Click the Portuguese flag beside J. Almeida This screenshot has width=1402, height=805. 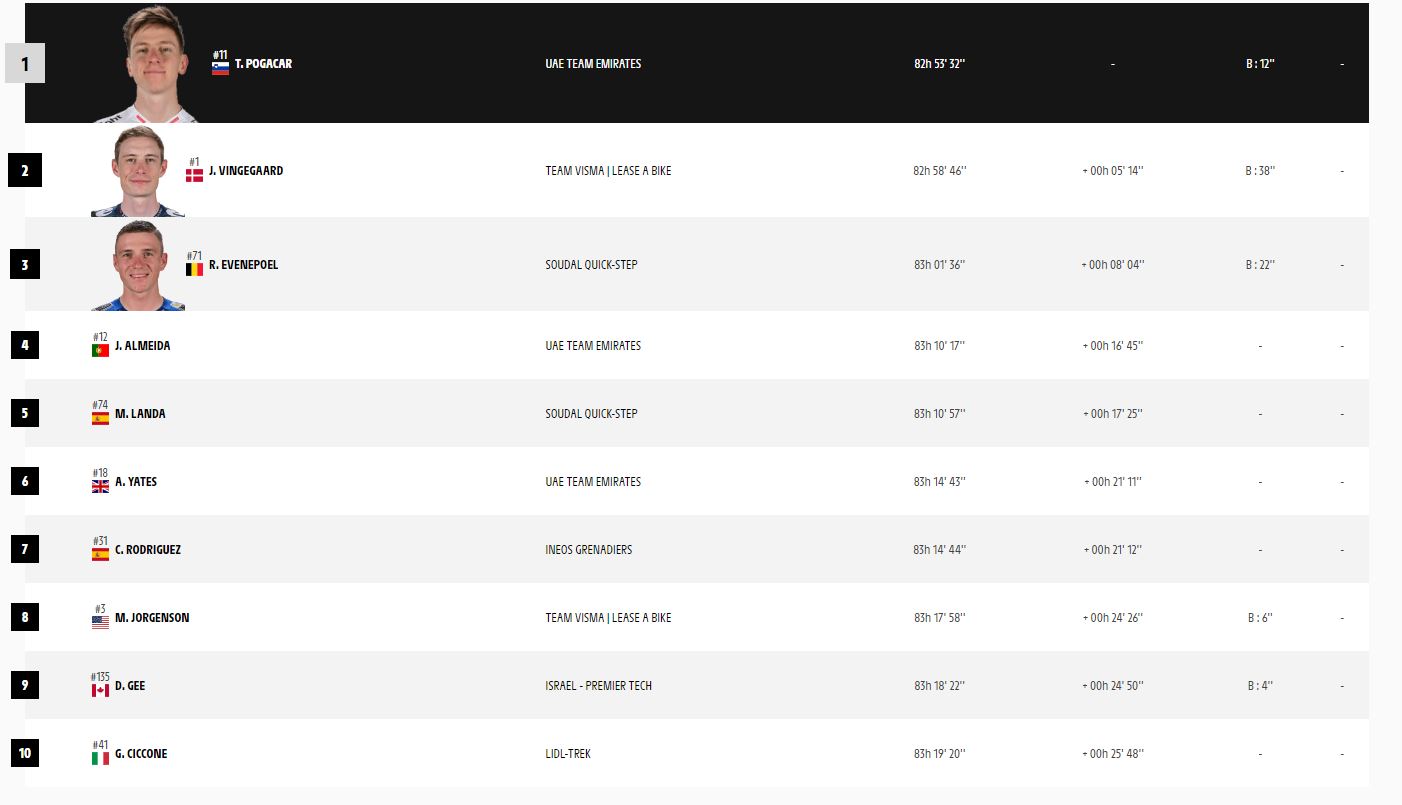coord(100,350)
